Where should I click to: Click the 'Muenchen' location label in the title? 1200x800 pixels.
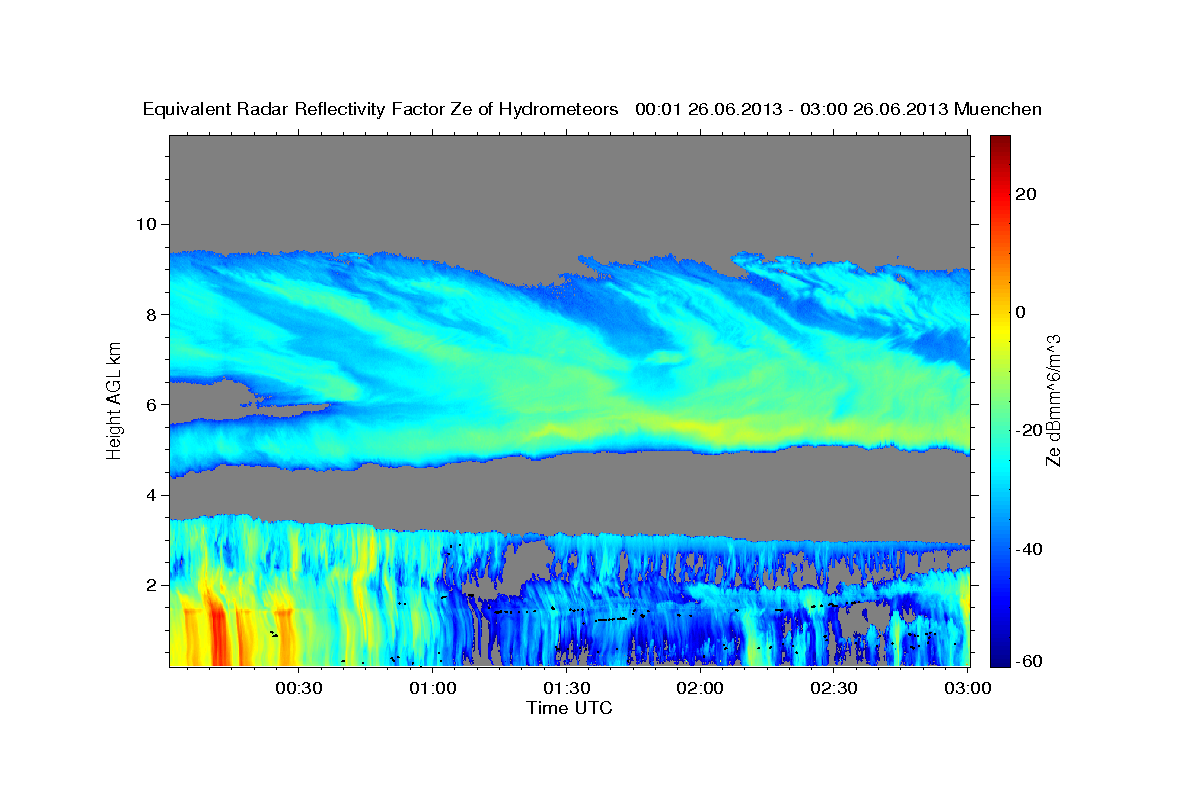(x=998, y=109)
